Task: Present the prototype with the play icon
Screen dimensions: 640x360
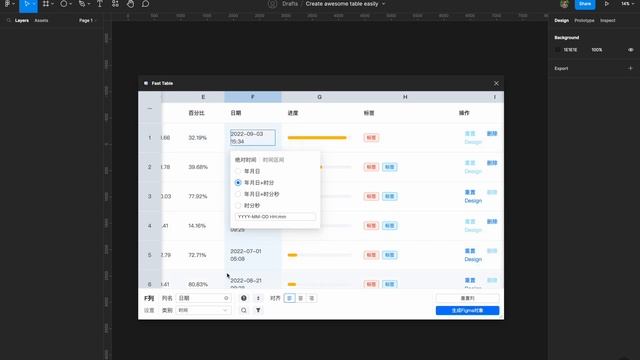Action: tap(607, 4)
